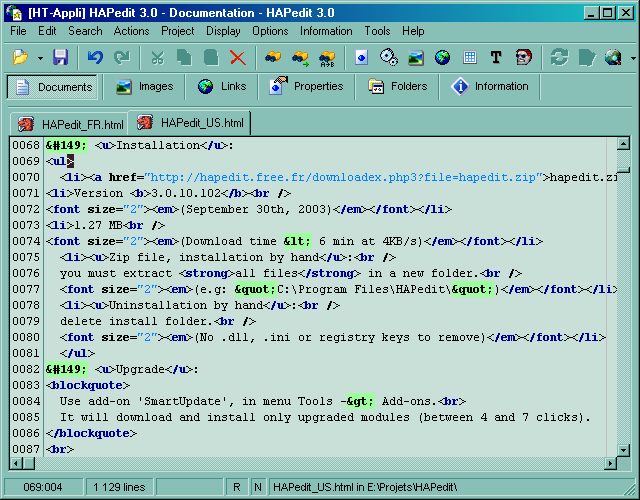Open the Folders panel

coord(398,87)
